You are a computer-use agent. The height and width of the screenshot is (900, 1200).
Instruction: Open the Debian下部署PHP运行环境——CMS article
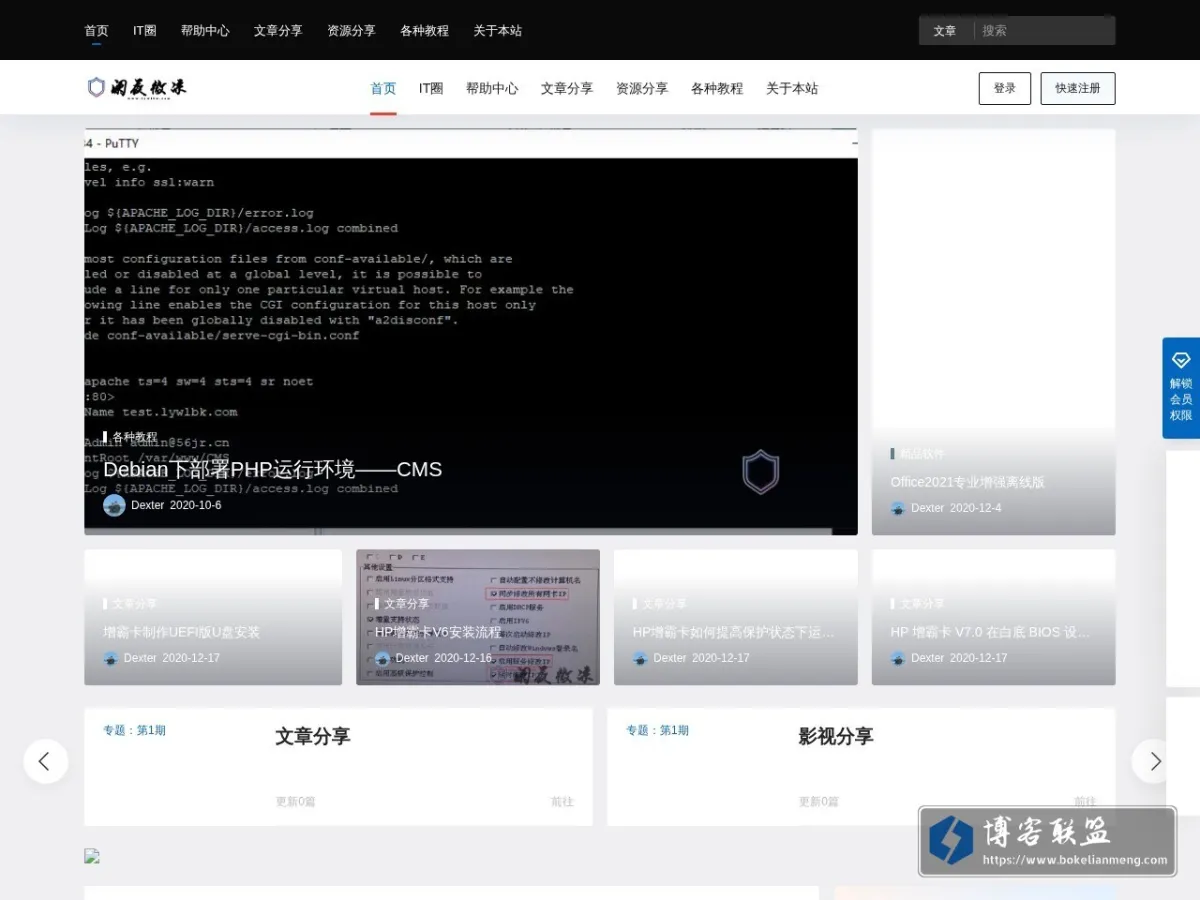click(x=272, y=469)
